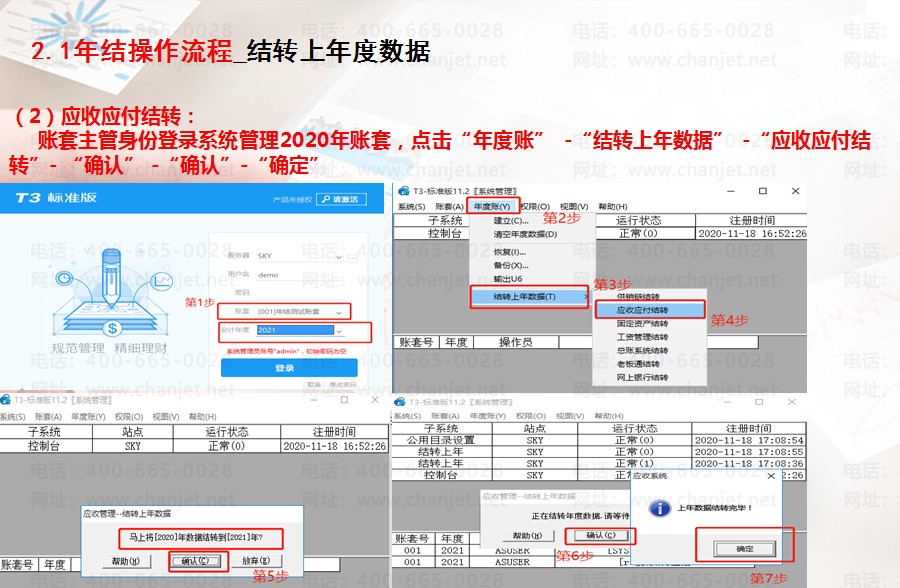Select 网上银行结转 in the submenu
The image size is (900, 588).
point(642,377)
